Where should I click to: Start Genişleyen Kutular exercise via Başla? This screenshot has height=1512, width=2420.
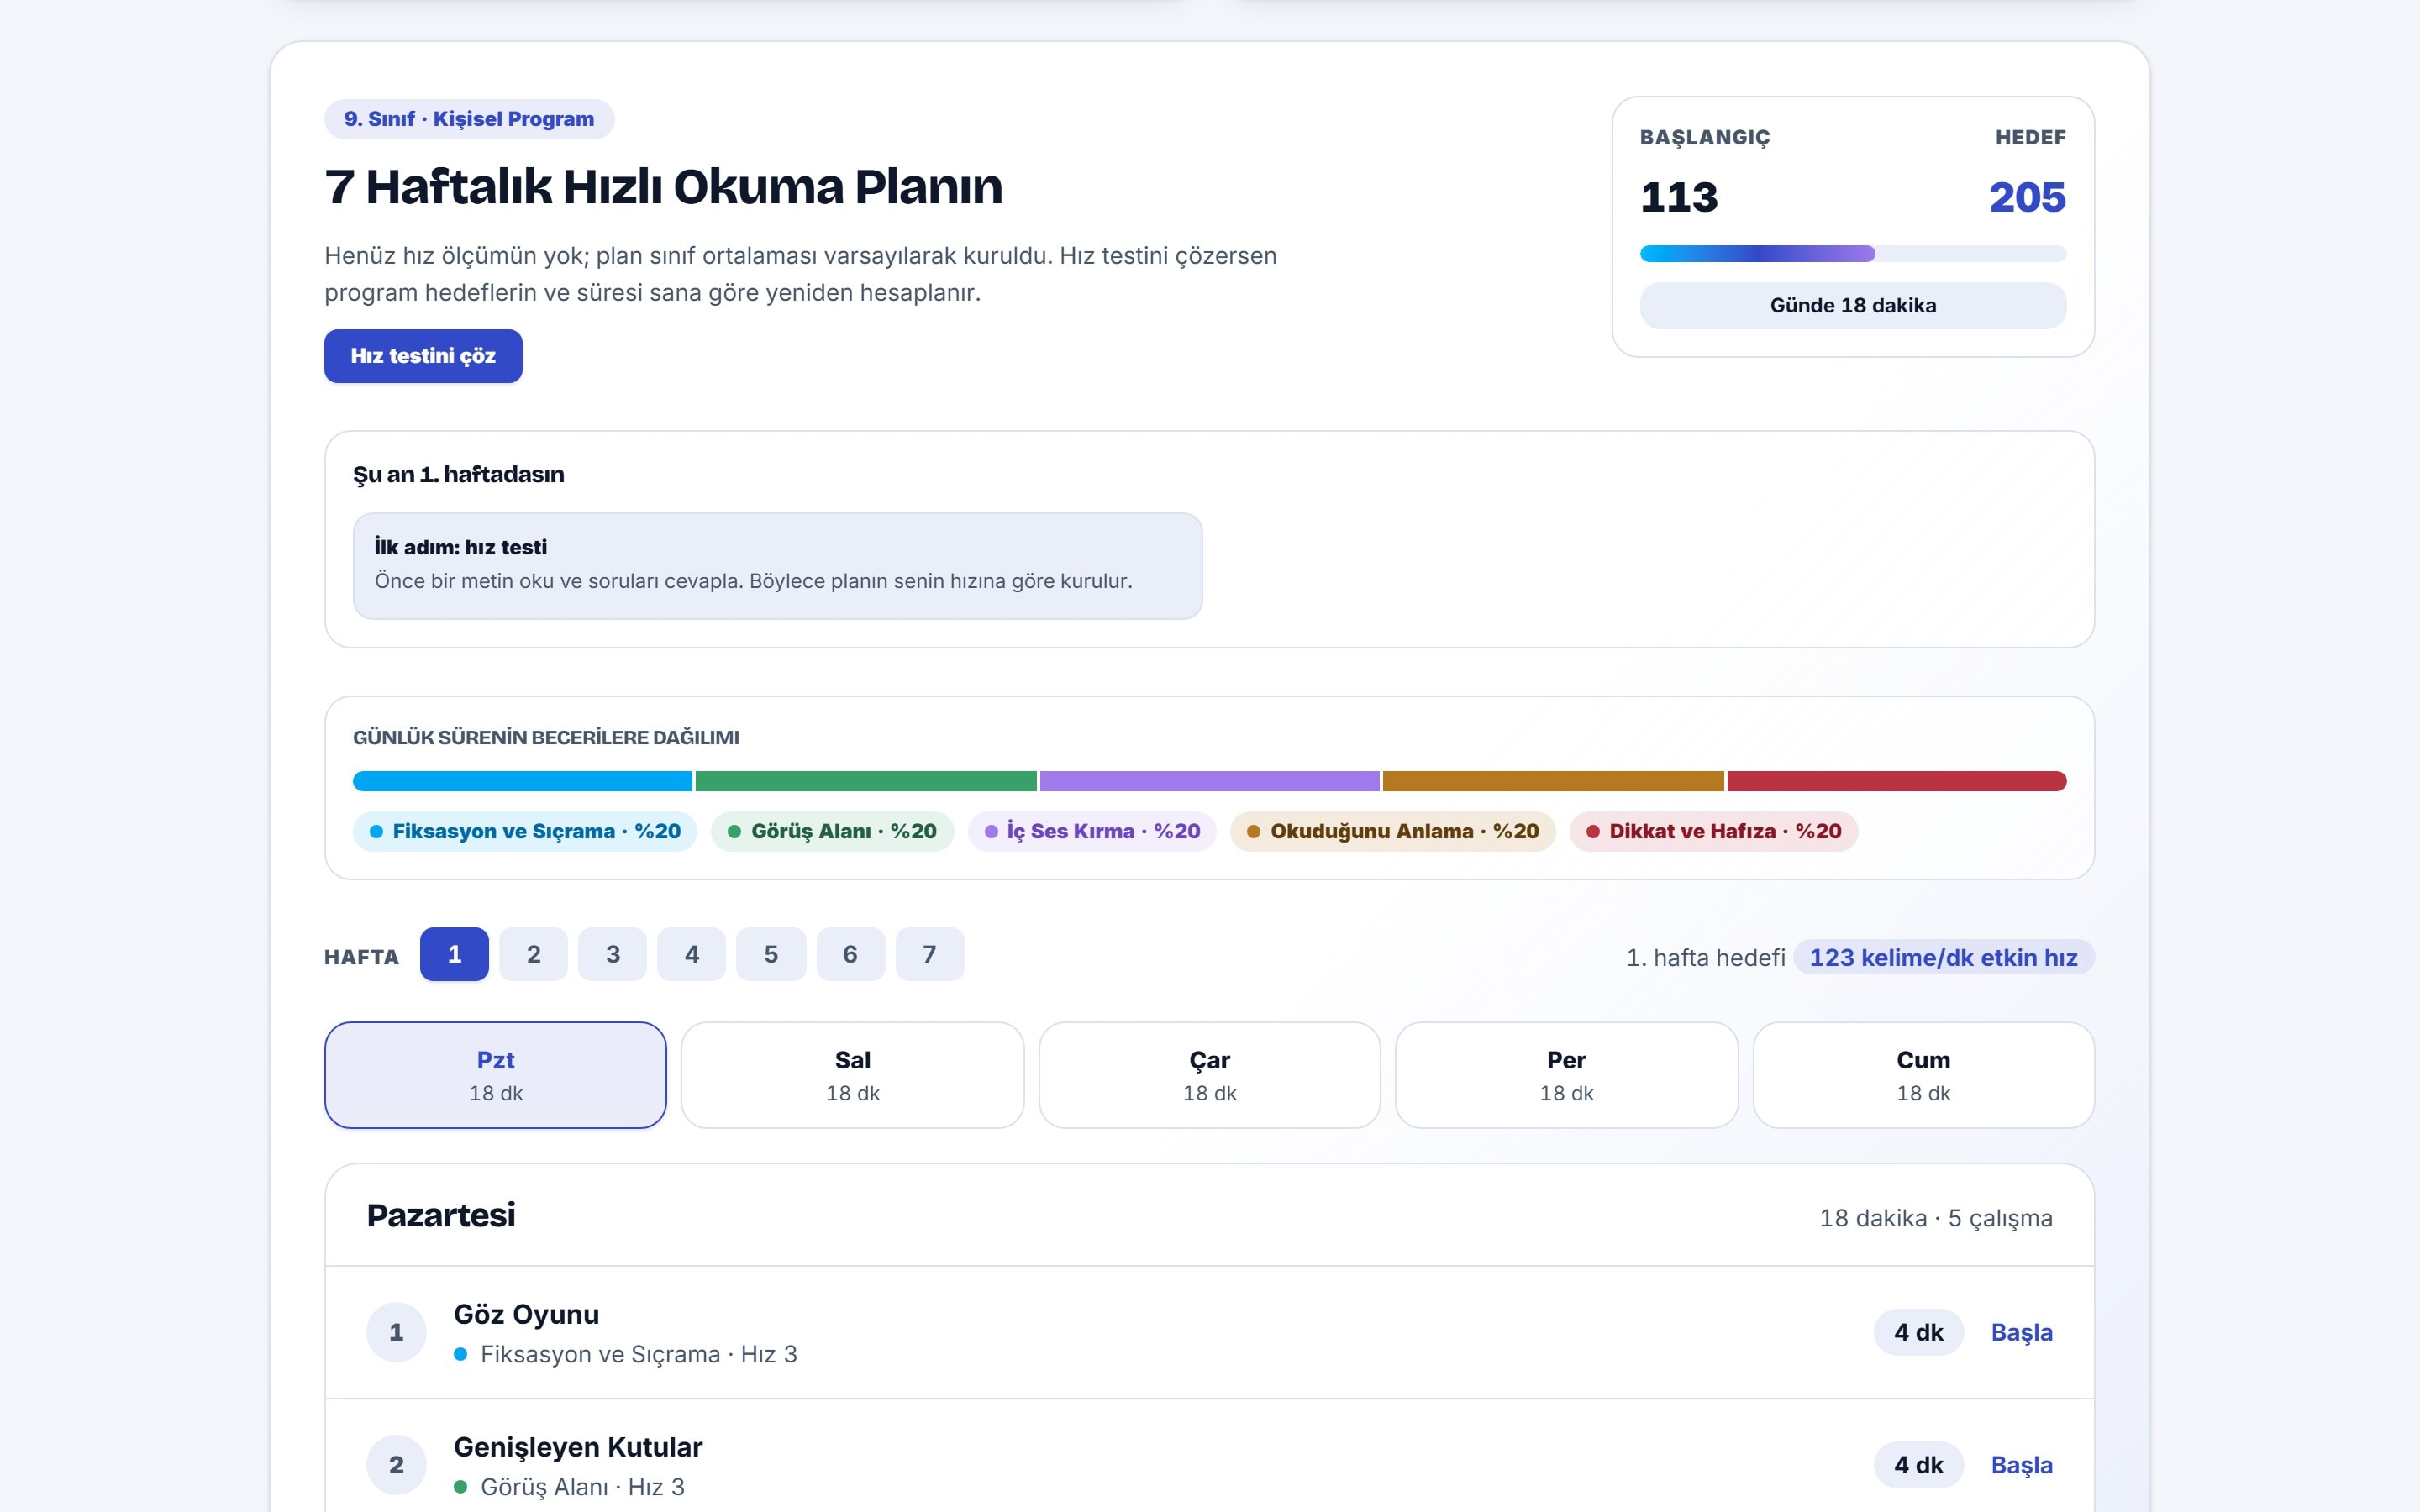[2021, 1465]
